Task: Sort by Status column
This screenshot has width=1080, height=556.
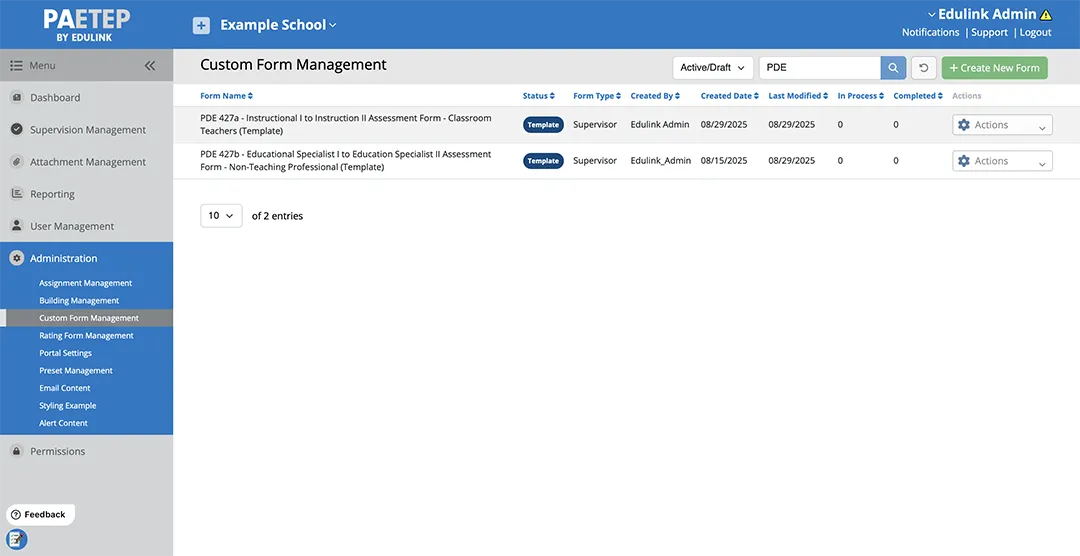Action: (x=539, y=96)
